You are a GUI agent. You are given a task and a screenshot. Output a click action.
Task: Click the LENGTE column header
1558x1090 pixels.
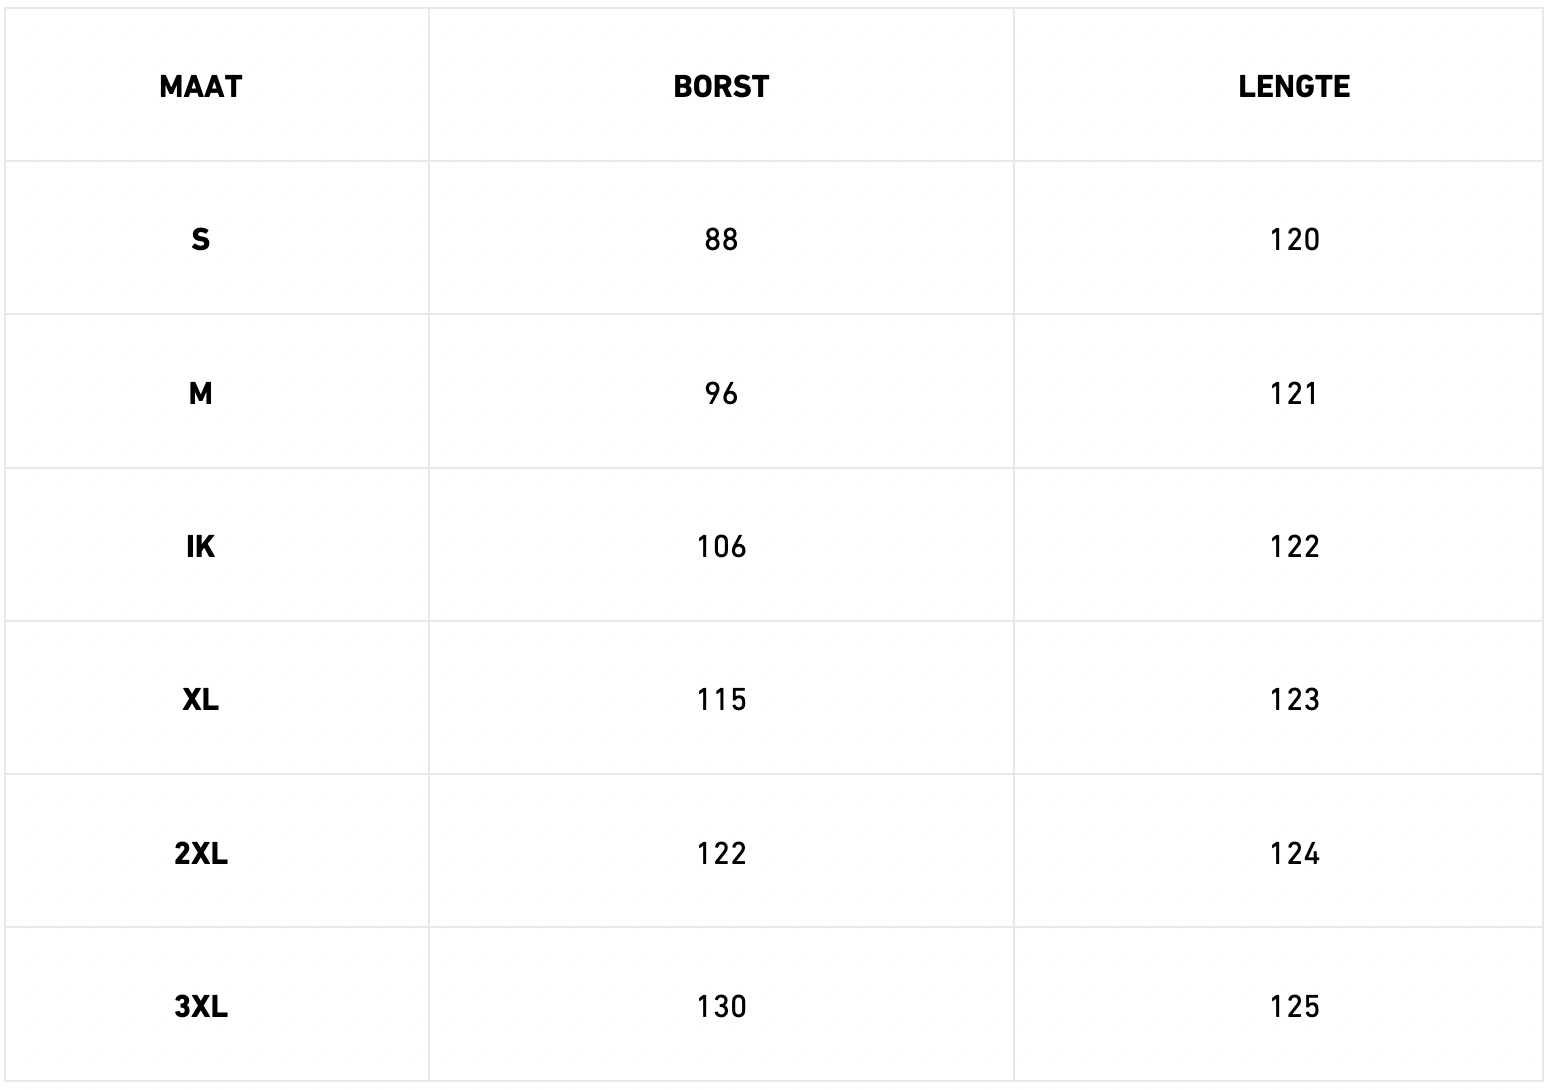pos(1294,87)
